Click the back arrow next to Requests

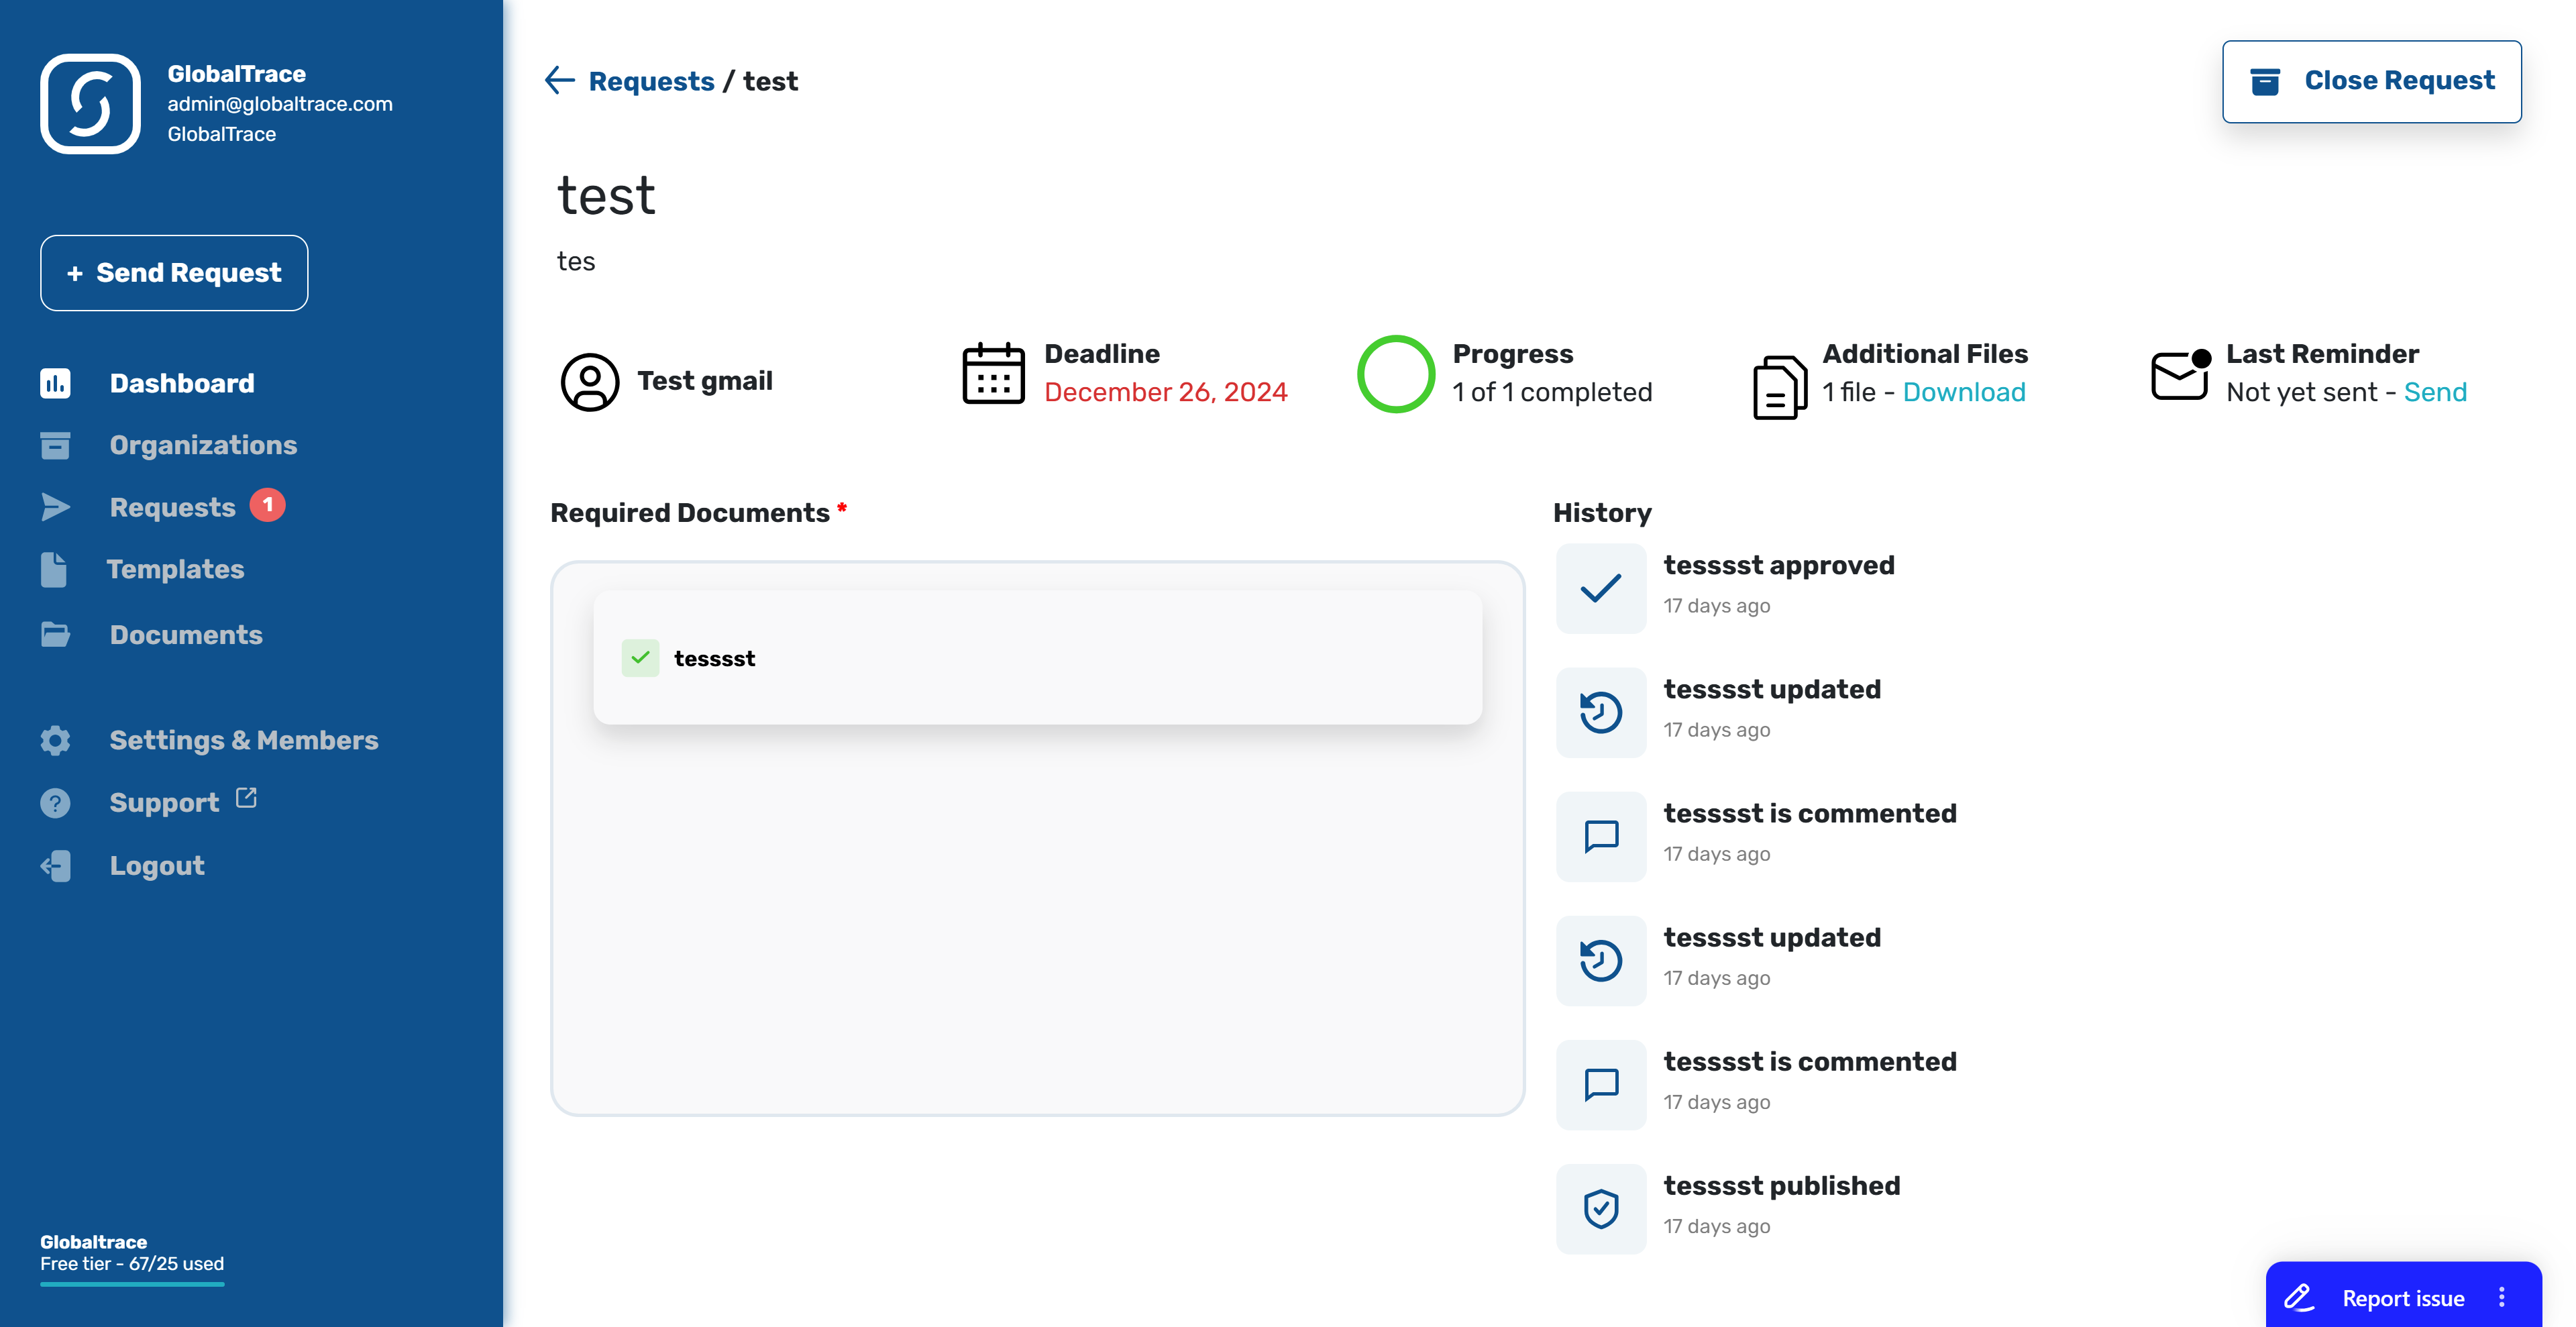[x=560, y=80]
